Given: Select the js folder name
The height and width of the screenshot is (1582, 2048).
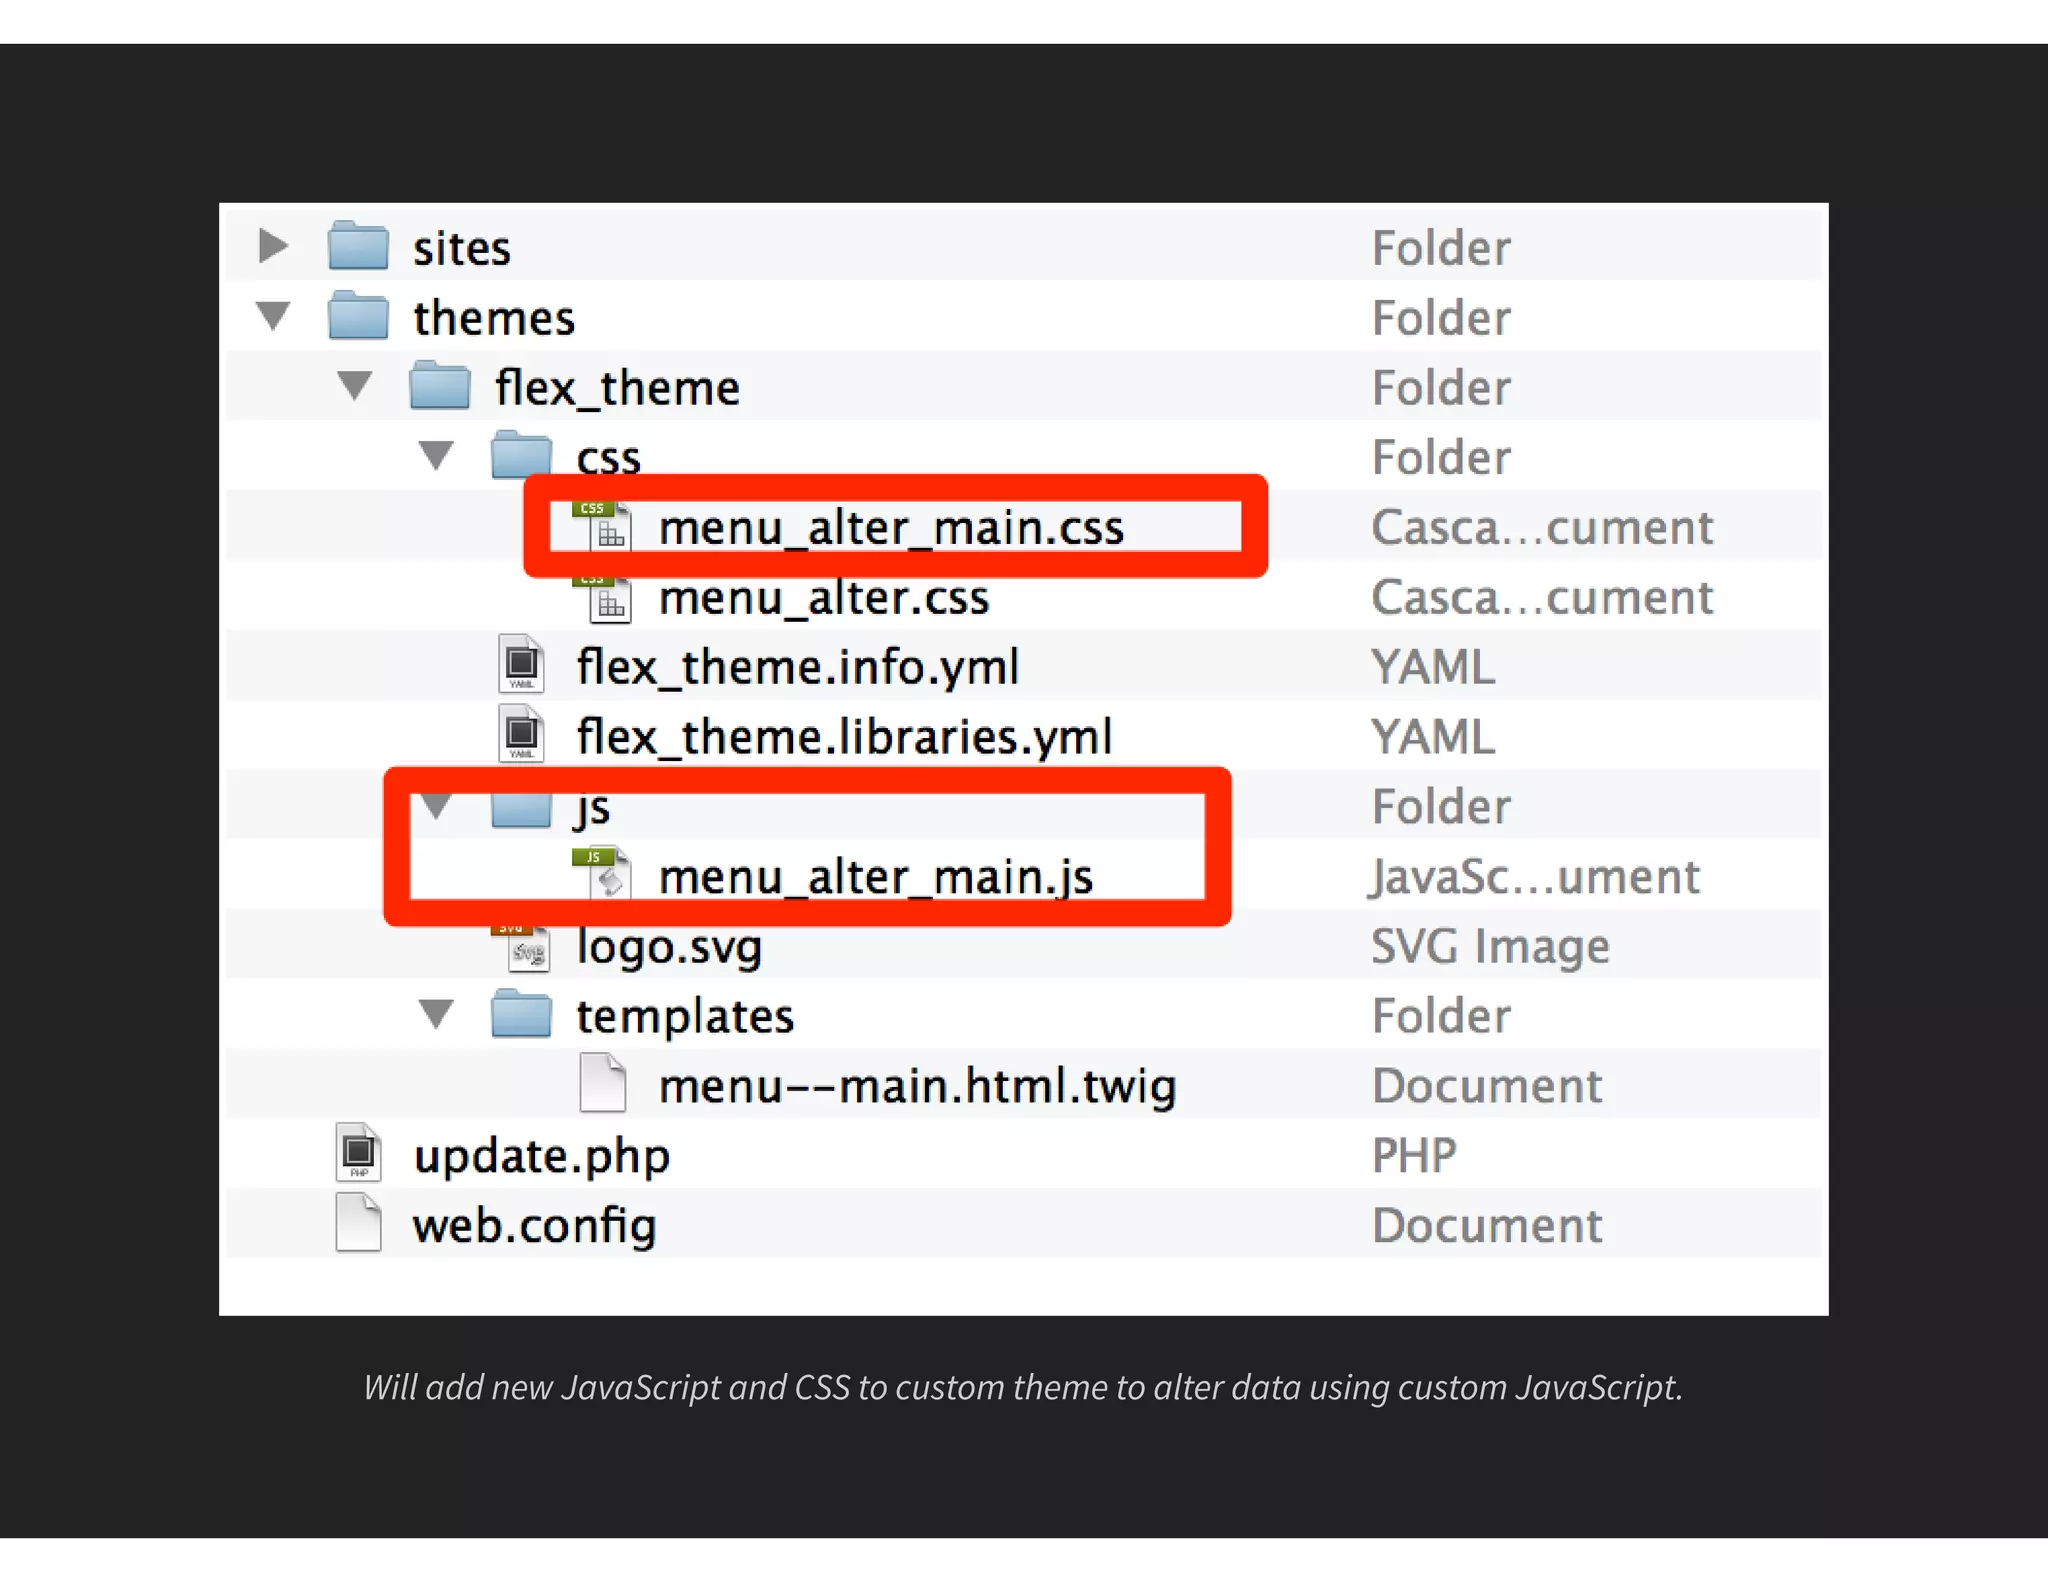Looking at the screenshot, I should [x=592, y=809].
